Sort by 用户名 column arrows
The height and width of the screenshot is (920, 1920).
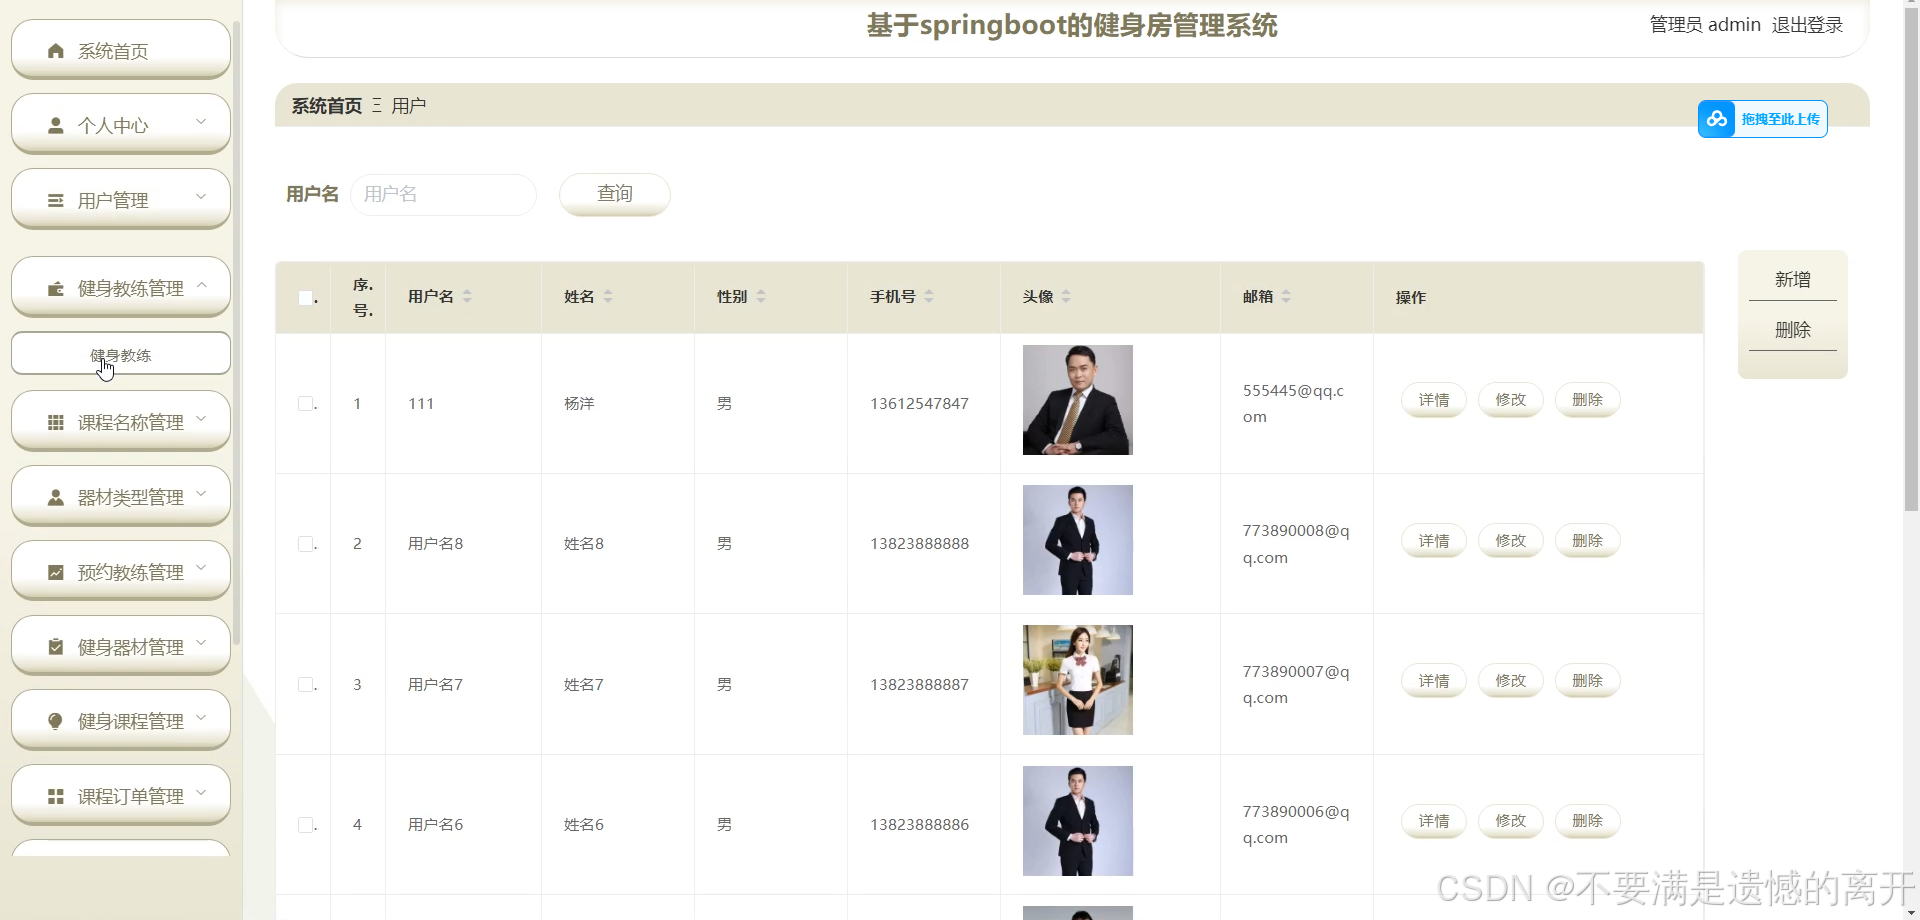(467, 297)
